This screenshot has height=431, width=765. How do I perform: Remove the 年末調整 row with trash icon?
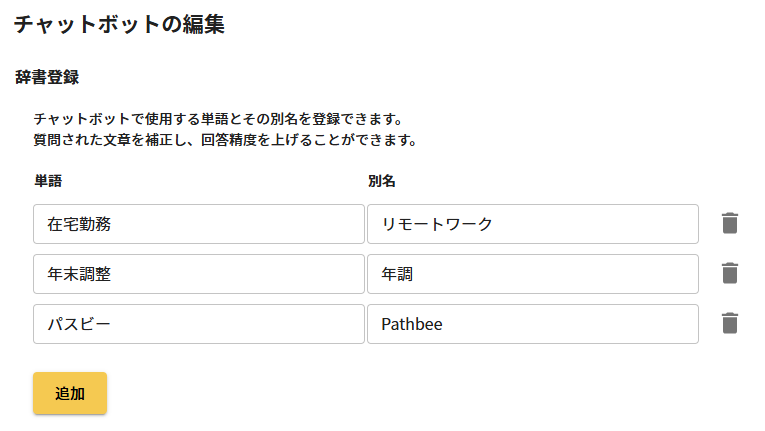[730, 273]
